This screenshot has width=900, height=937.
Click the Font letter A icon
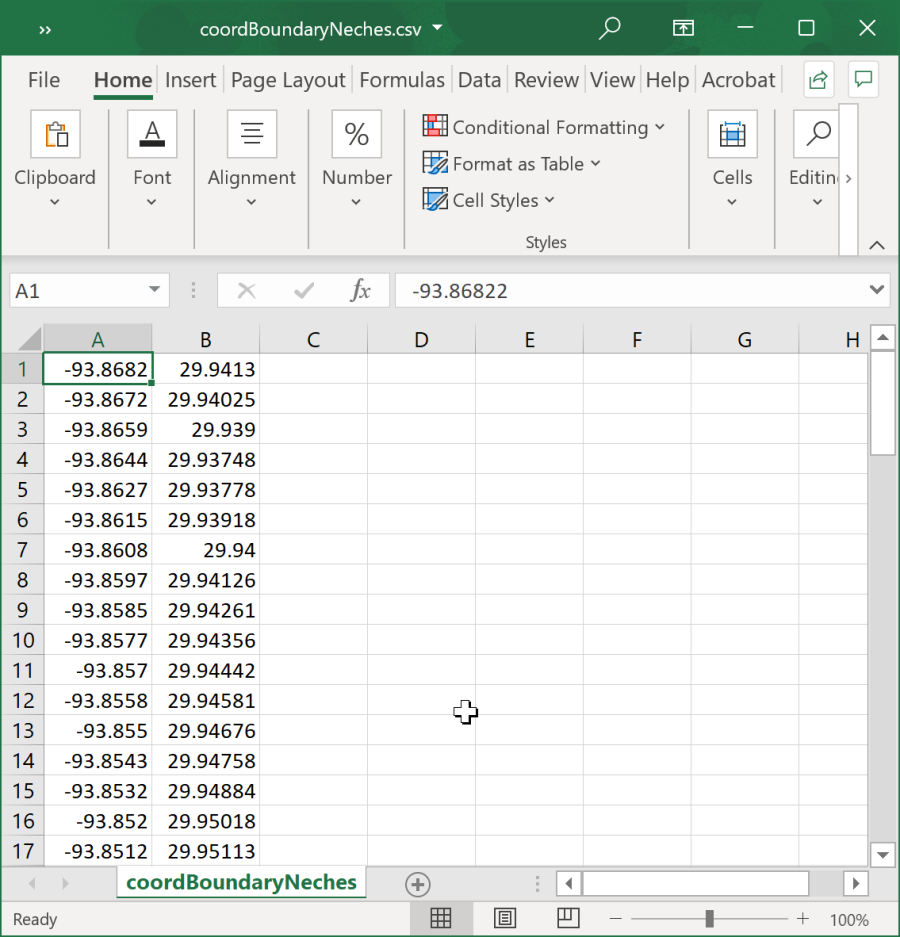tap(152, 134)
